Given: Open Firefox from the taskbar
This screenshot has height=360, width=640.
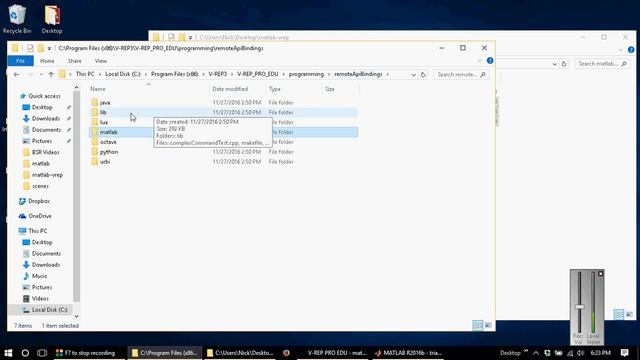Looking at the screenshot, I should 286,353.
